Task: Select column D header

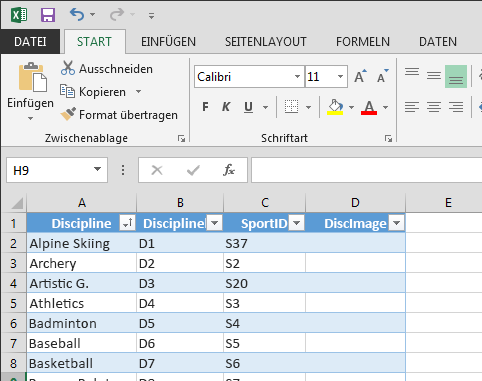Action: (x=355, y=202)
